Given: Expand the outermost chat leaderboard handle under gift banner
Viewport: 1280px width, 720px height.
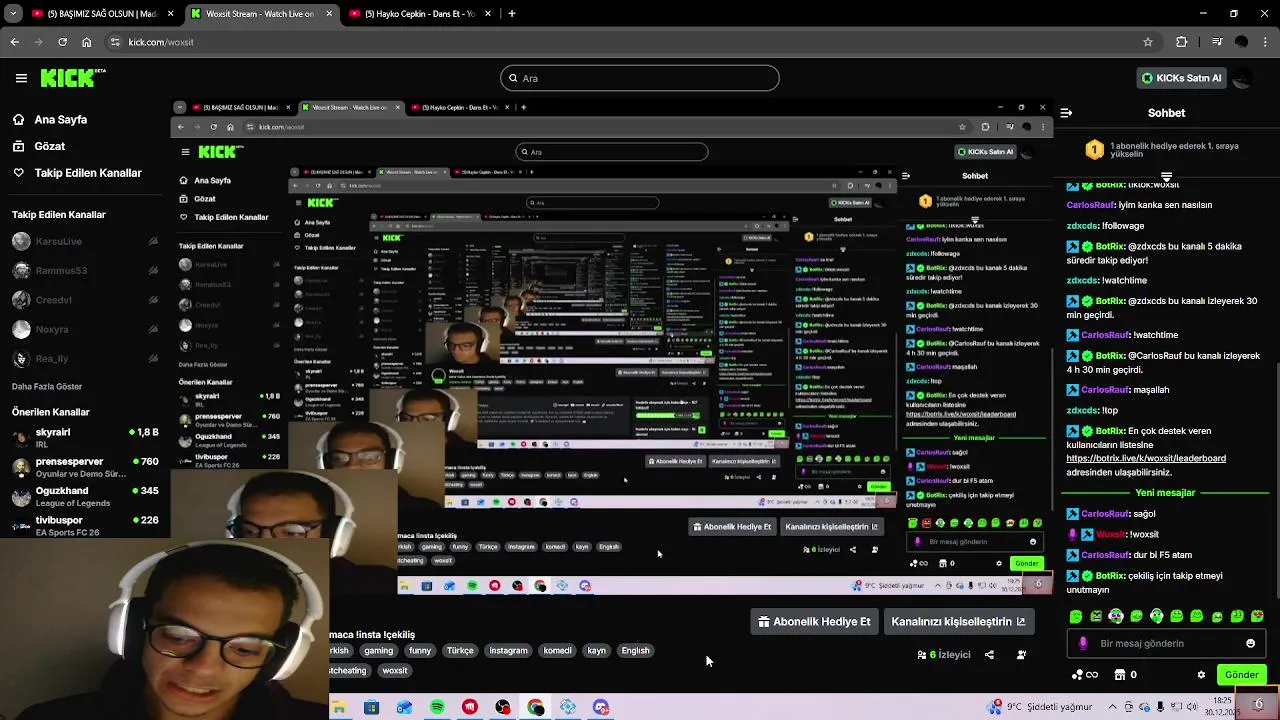Looking at the screenshot, I should pyautogui.click(x=1166, y=177).
